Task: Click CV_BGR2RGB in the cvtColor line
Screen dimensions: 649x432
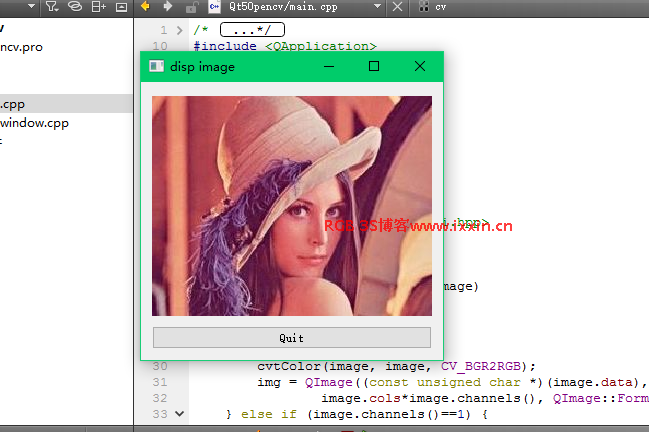Action: (481, 366)
